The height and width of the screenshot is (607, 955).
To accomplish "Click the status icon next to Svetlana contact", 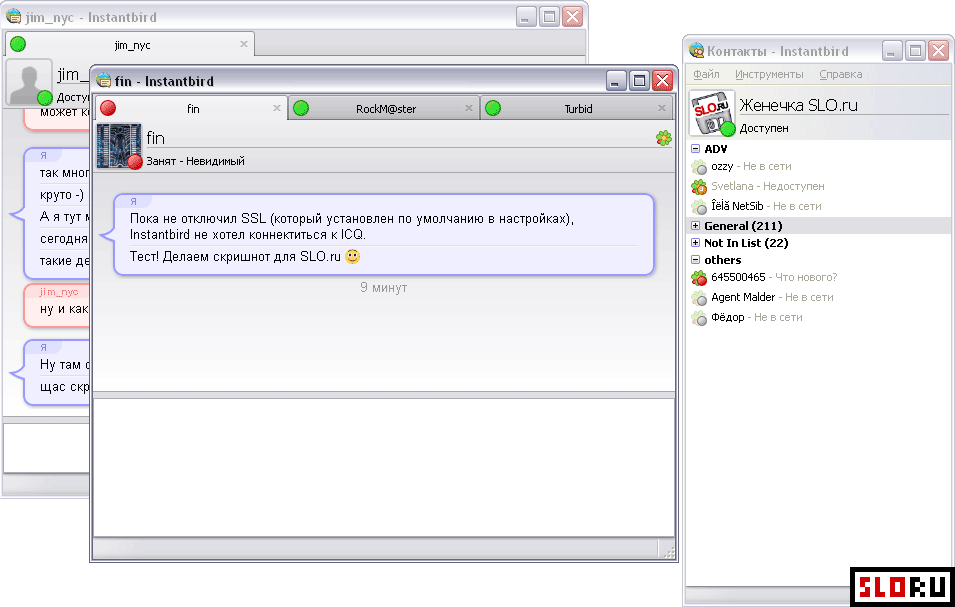I will (x=699, y=187).
